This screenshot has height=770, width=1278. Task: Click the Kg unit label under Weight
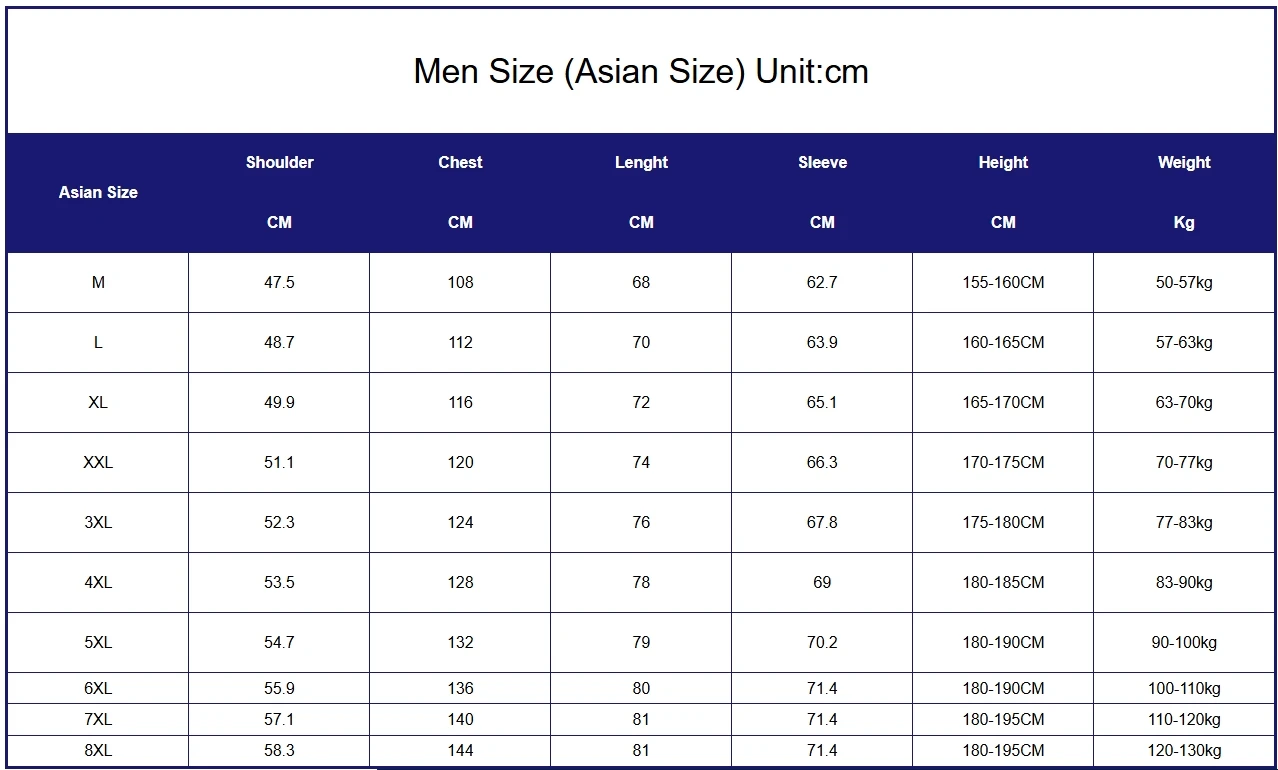click(x=1183, y=222)
